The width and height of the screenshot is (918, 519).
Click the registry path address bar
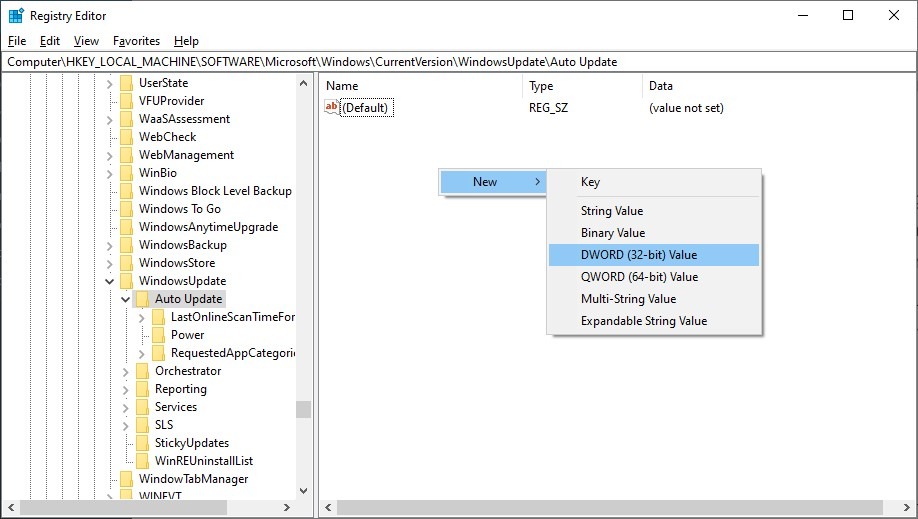pyautogui.click(x=458, y=62)
